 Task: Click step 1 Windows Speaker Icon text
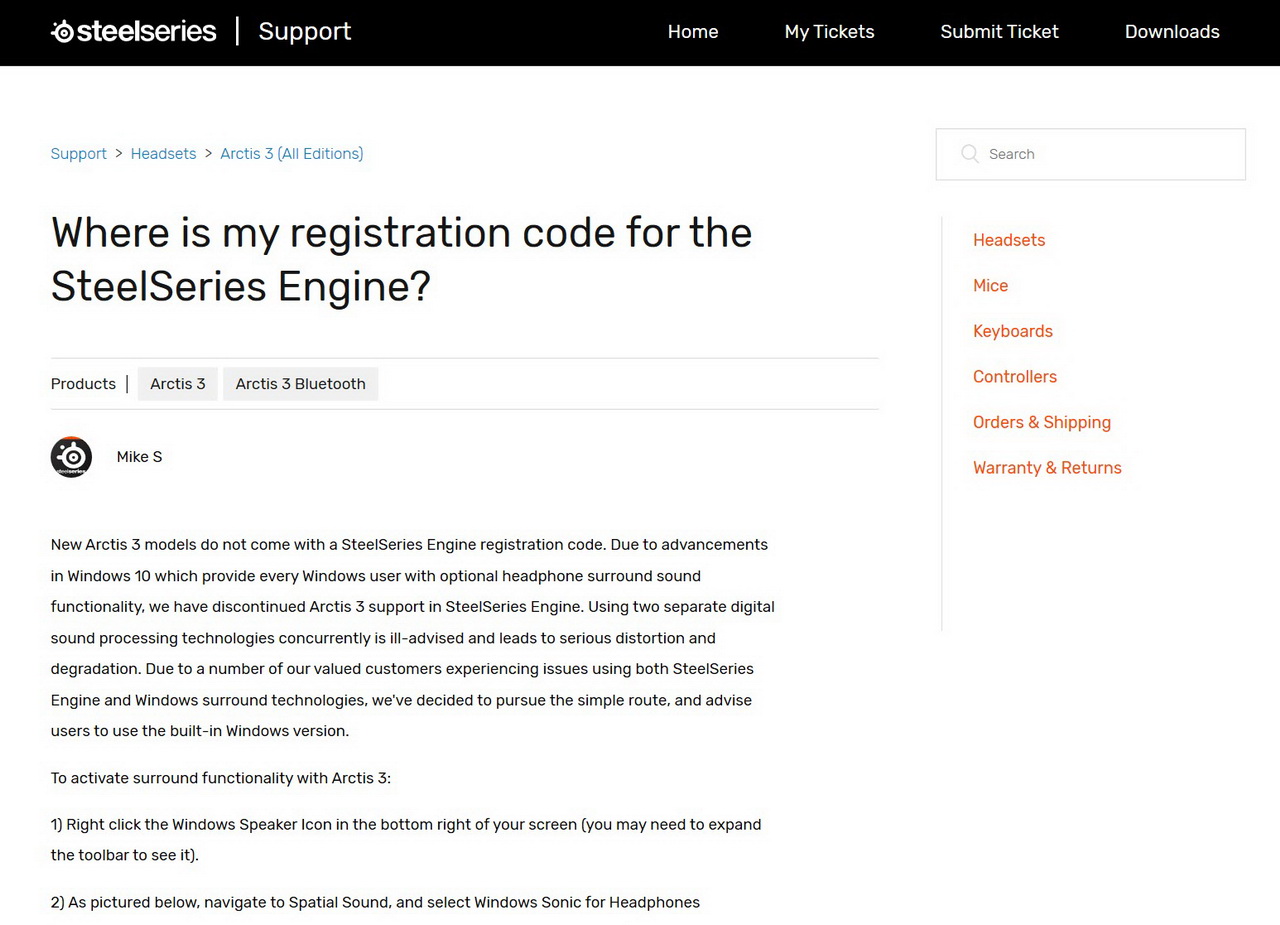tap(406, 840)
